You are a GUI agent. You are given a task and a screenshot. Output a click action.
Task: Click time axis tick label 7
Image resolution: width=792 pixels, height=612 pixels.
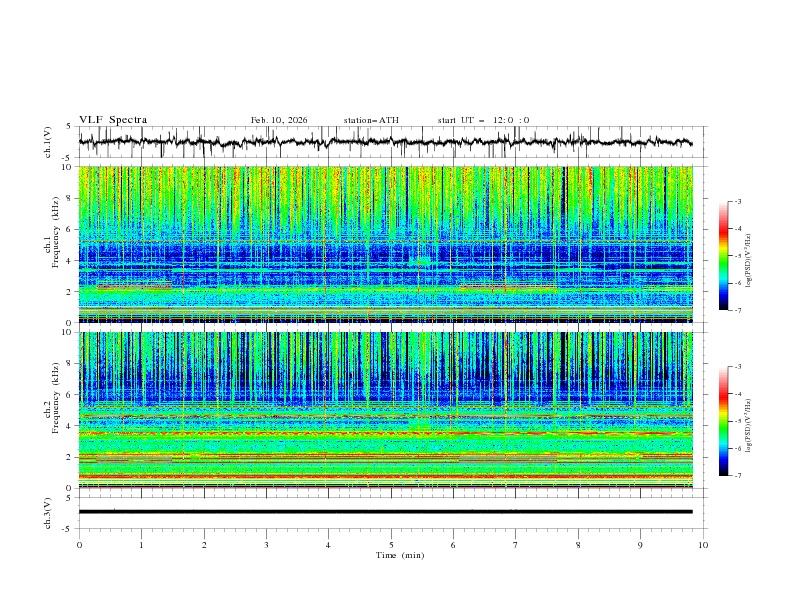[516, 545]
